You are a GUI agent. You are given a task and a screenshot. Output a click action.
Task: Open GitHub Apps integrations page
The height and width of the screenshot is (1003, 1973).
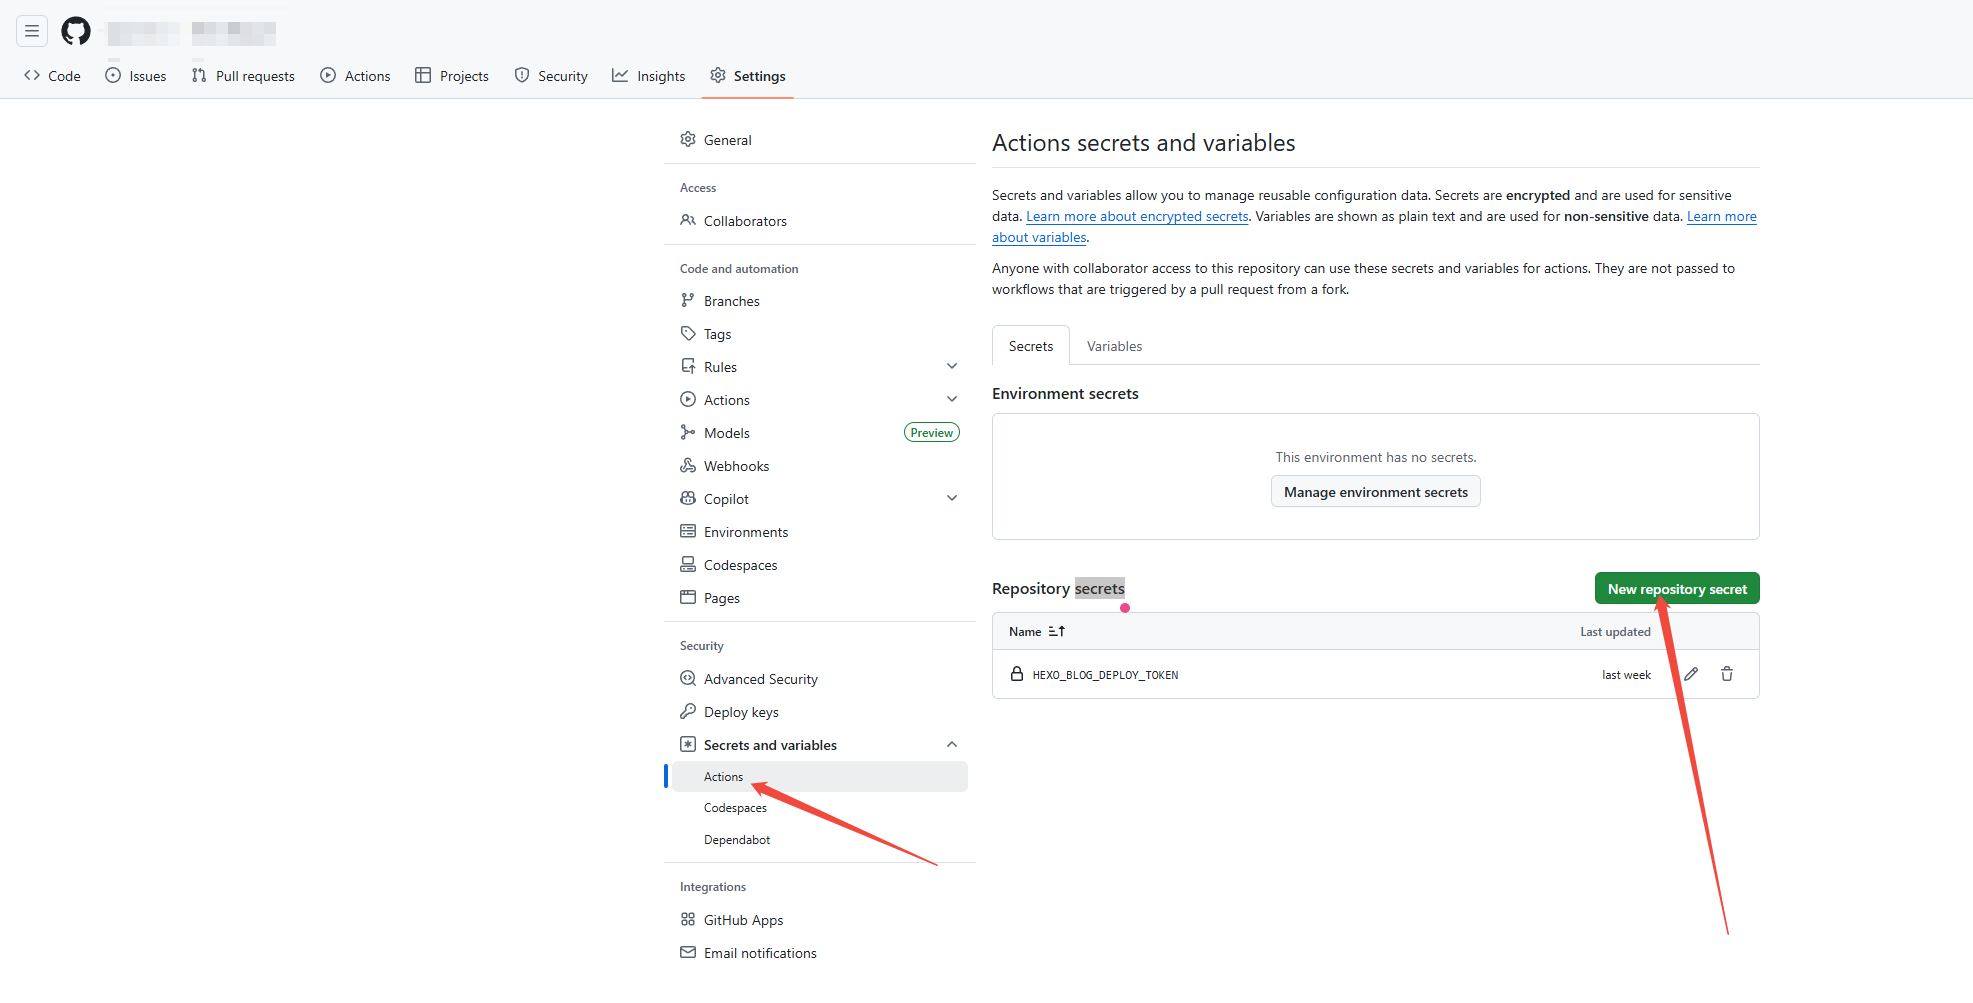pos(743,920)
